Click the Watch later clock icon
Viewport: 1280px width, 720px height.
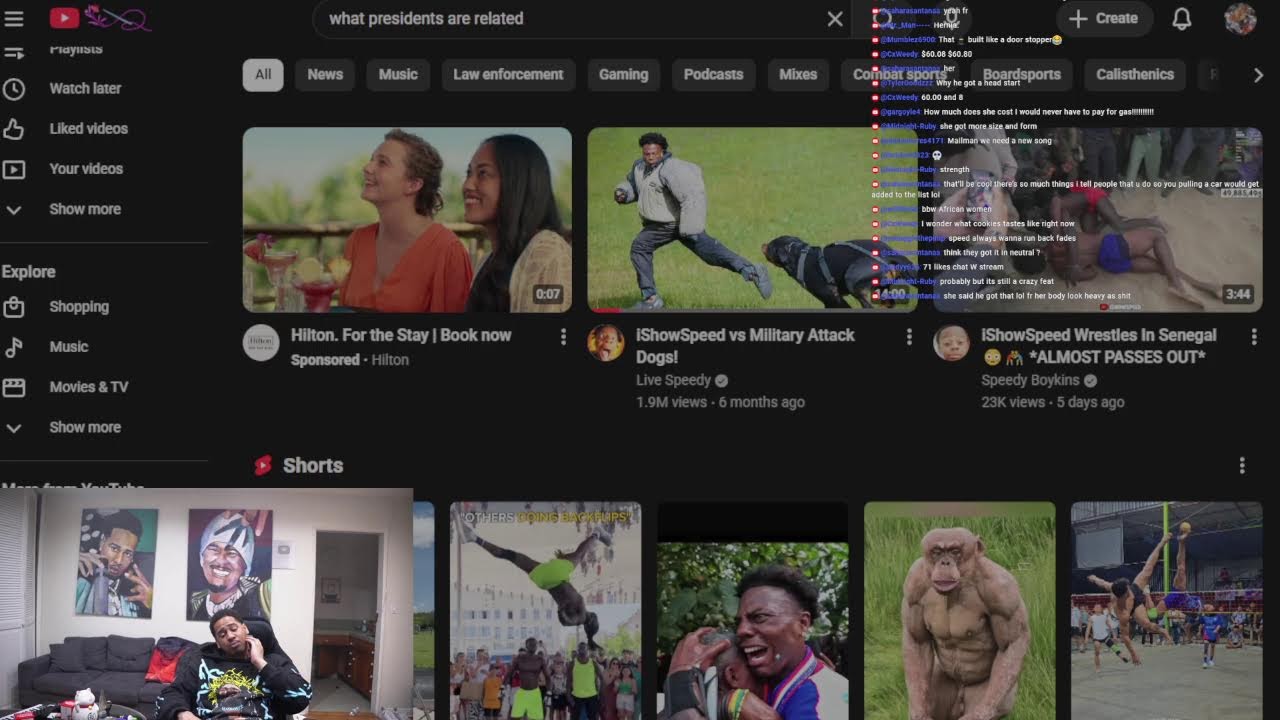tap(14, 88)
